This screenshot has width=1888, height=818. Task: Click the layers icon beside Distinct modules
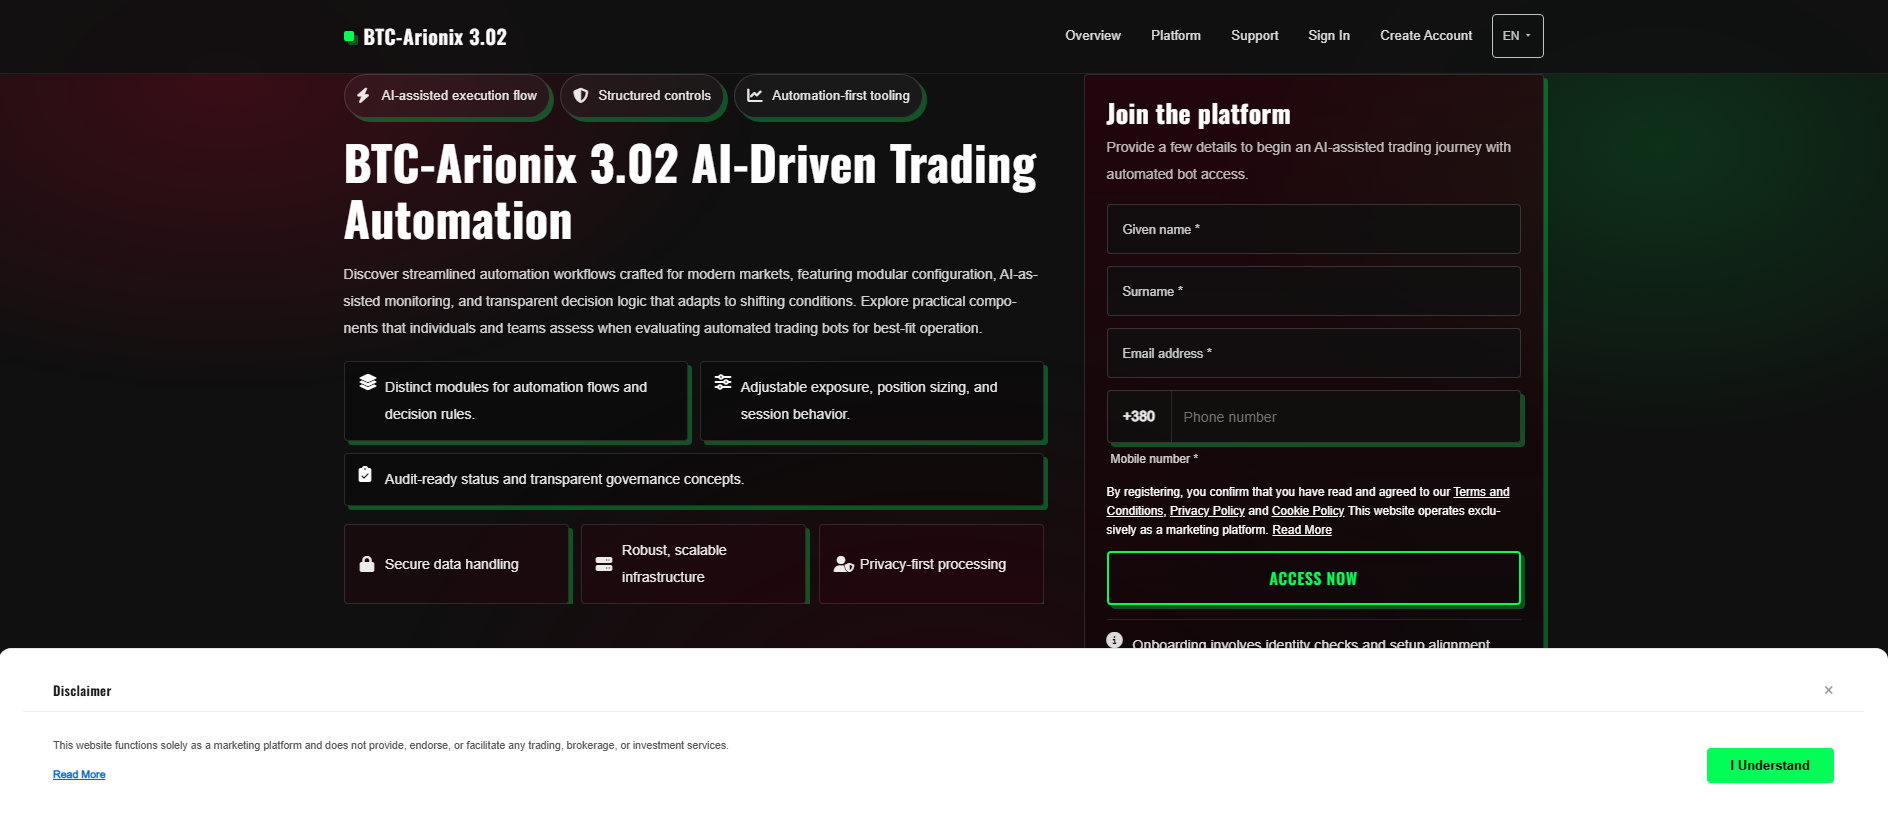(x=368, y=382)
